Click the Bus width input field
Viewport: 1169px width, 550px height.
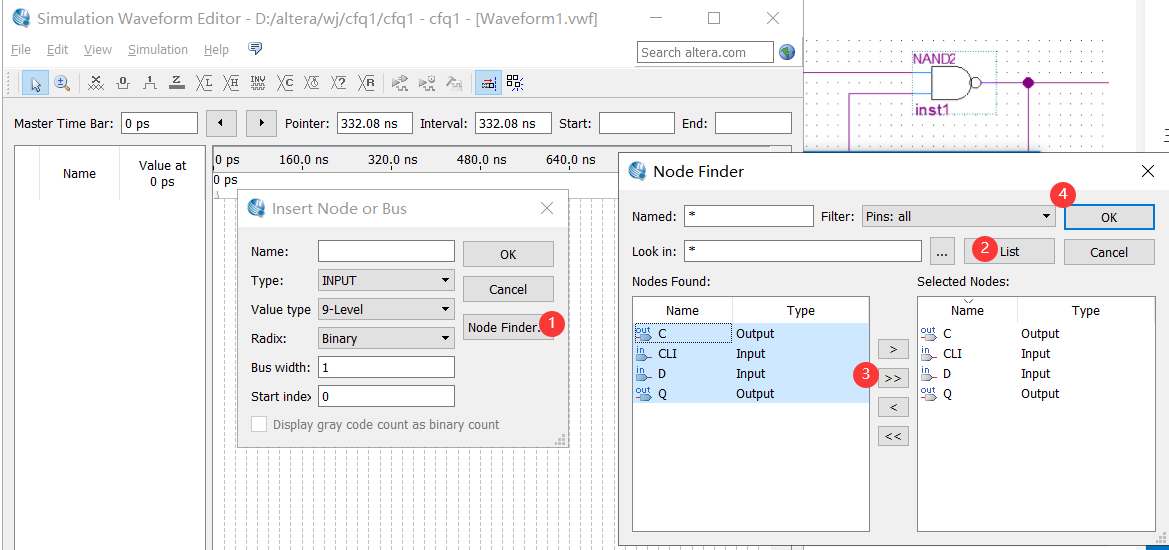pyautogui.click(x=386, y=367)
